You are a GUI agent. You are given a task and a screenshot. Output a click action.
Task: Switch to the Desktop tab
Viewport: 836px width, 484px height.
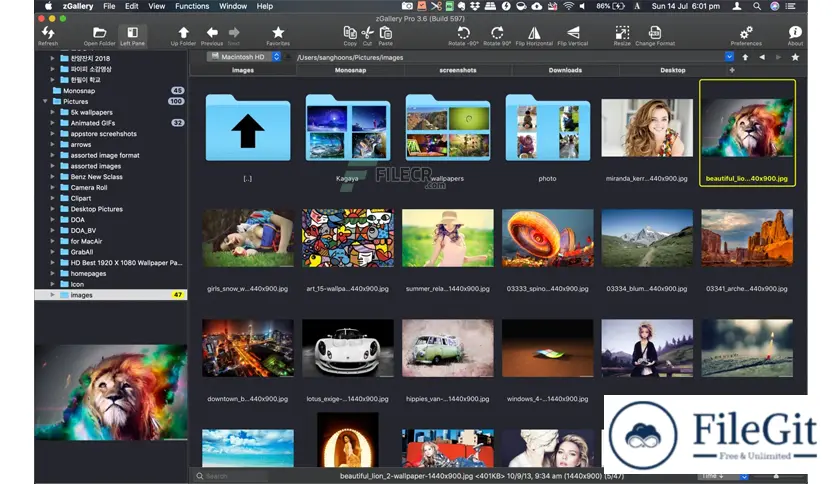pos(673,70)
